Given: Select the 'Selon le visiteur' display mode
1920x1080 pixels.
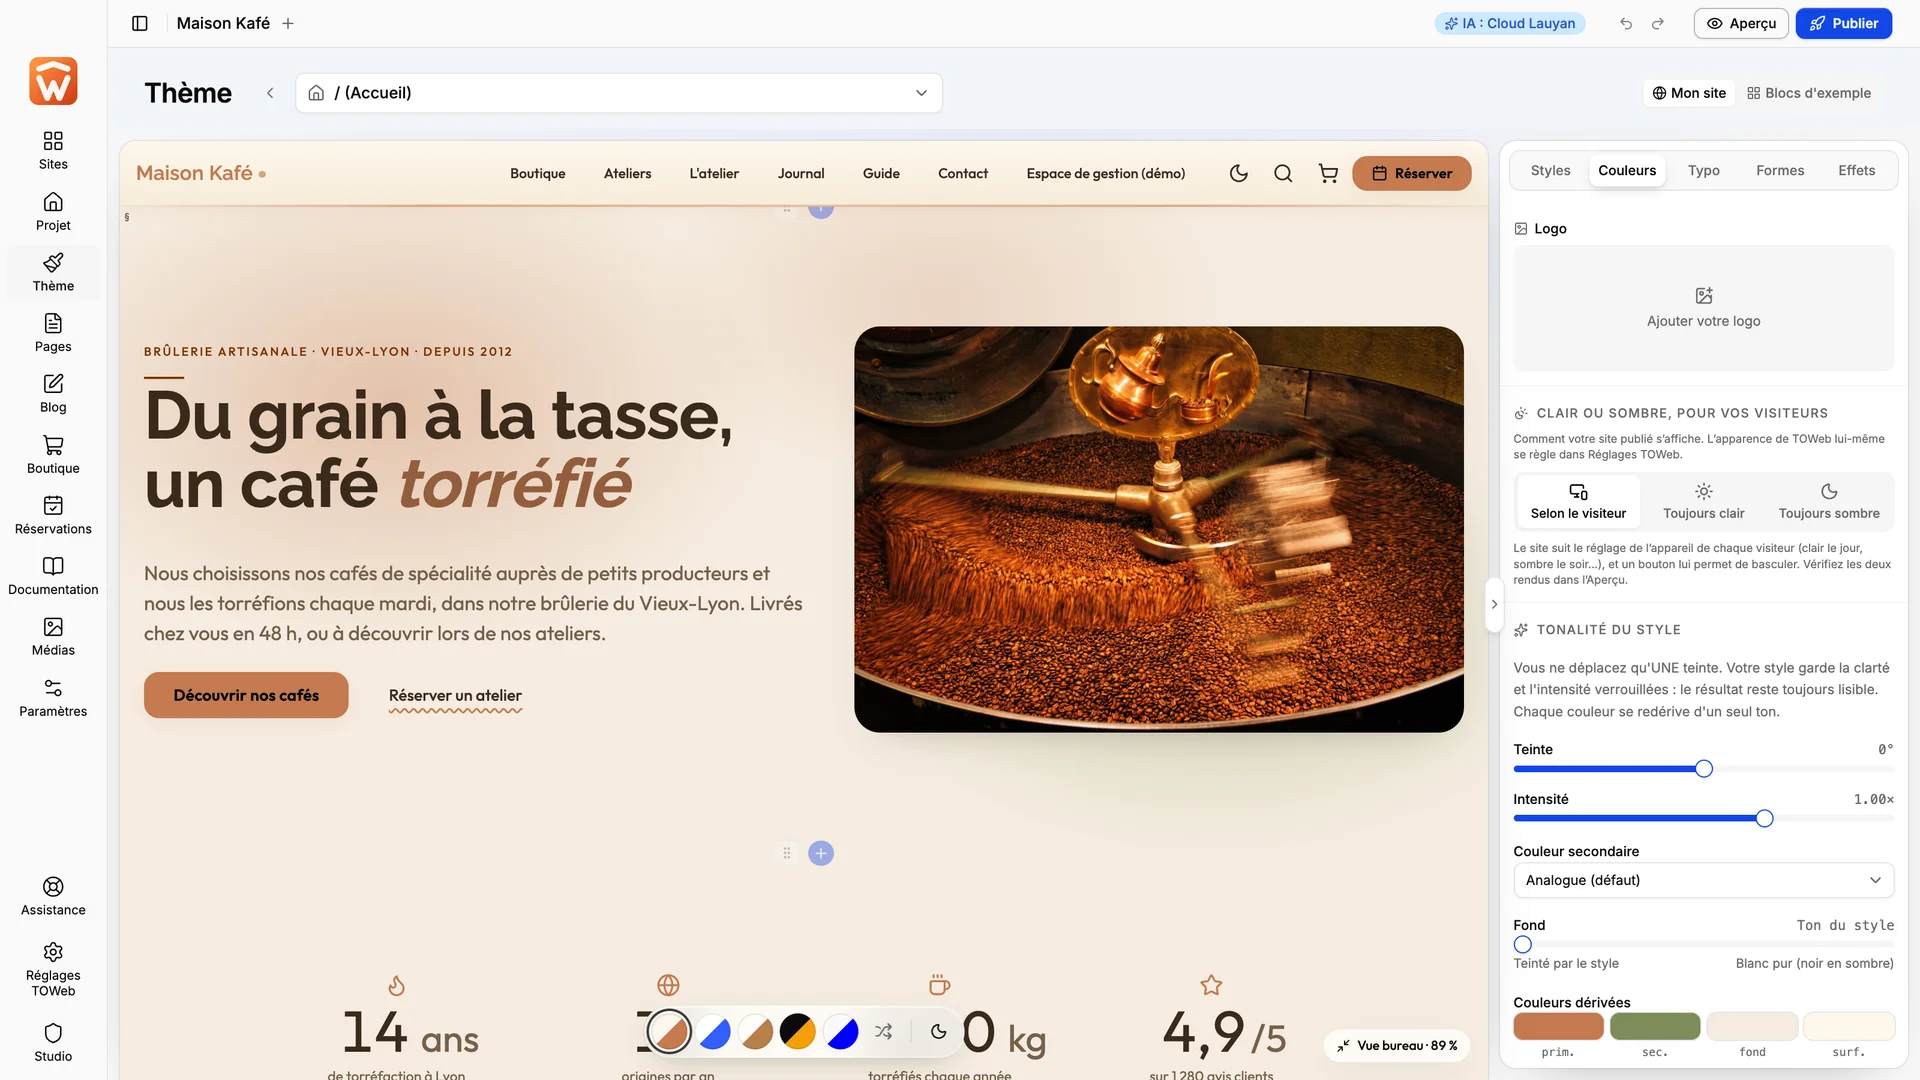Looking at the screenshot, I should point(1578,501).
